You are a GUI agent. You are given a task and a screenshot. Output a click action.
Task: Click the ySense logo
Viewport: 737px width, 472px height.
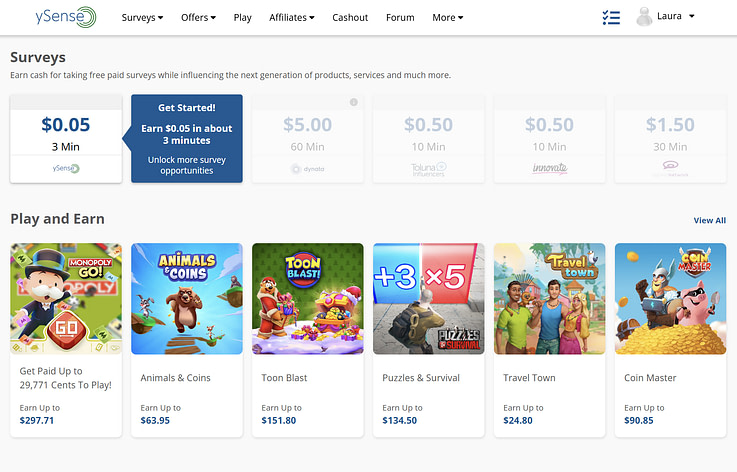(65, 17)
